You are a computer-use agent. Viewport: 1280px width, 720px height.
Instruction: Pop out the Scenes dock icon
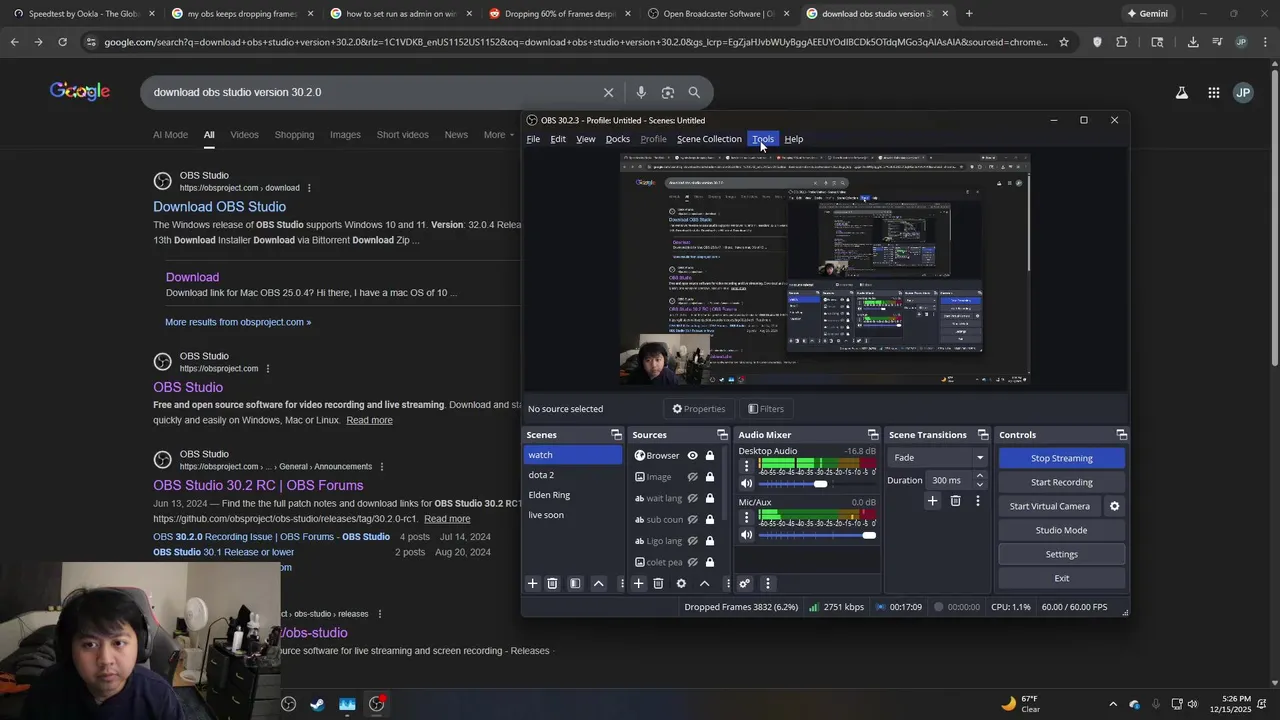(616, 435)
